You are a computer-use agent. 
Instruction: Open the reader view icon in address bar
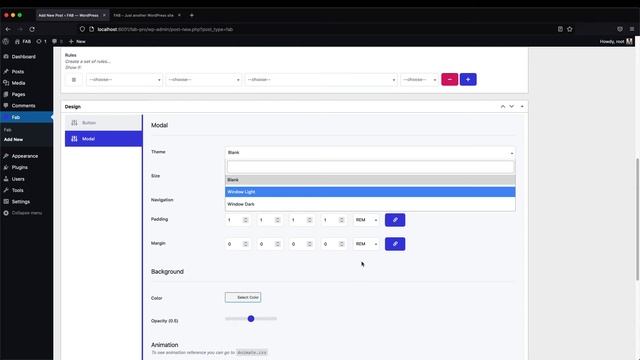pos(560,29)
